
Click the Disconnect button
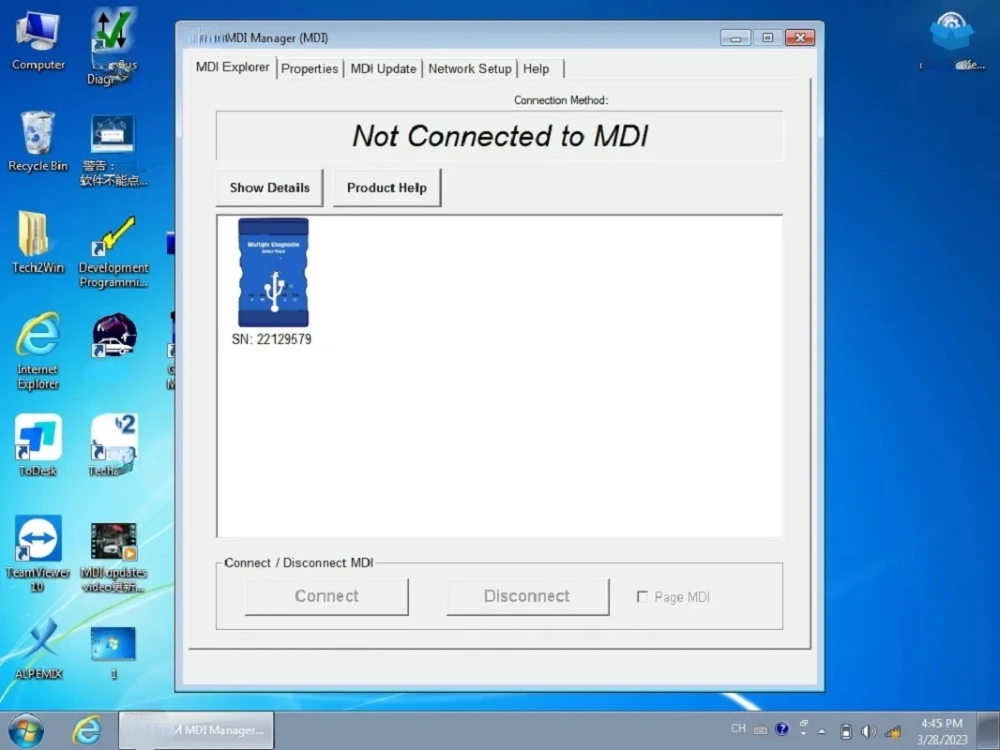click(x=527, y=596)
